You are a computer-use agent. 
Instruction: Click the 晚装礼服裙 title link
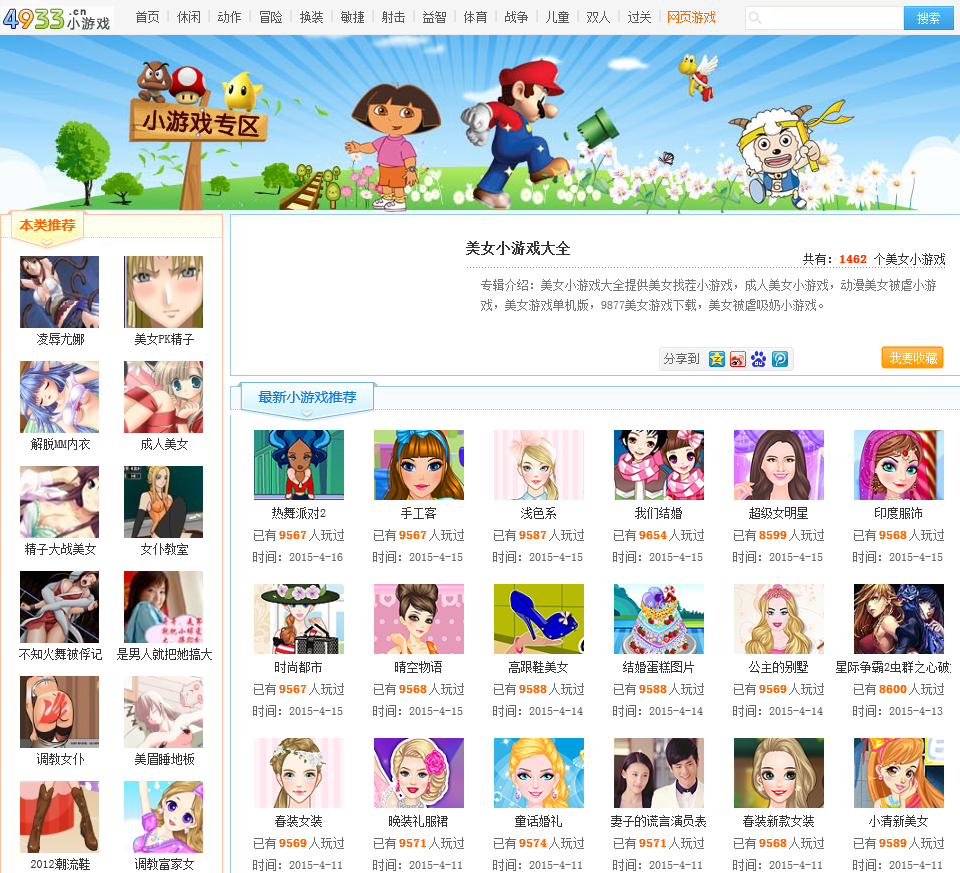point(419,822)
